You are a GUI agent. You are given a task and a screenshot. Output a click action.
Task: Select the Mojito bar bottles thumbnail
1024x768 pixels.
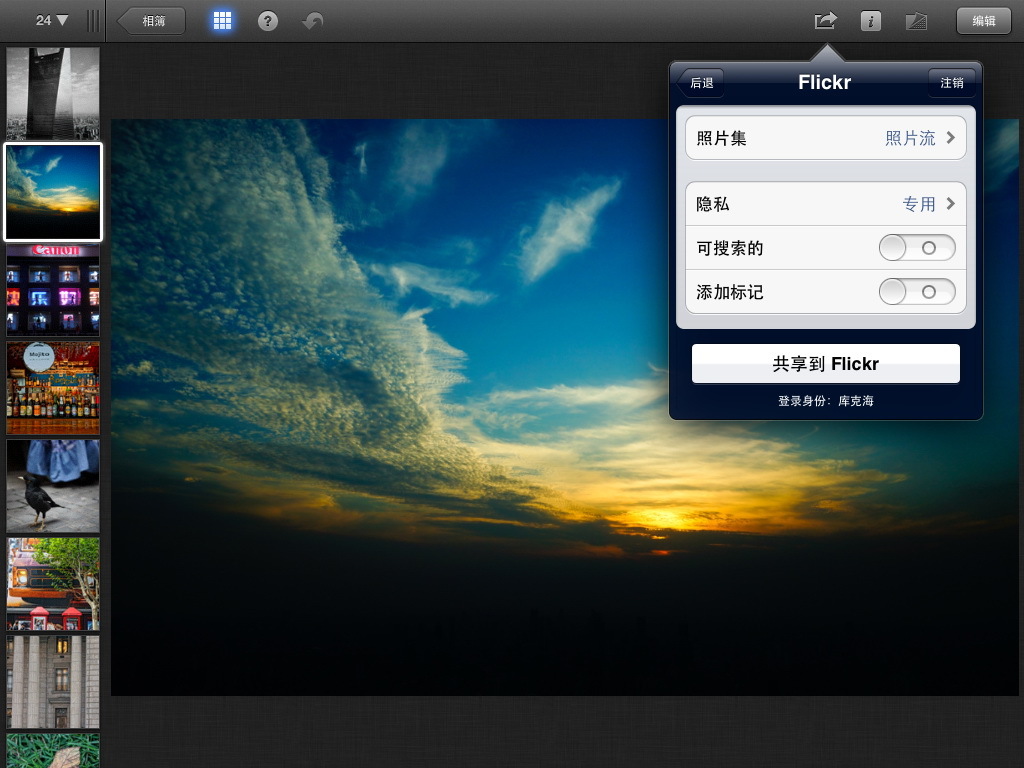(x=53, y=387)
